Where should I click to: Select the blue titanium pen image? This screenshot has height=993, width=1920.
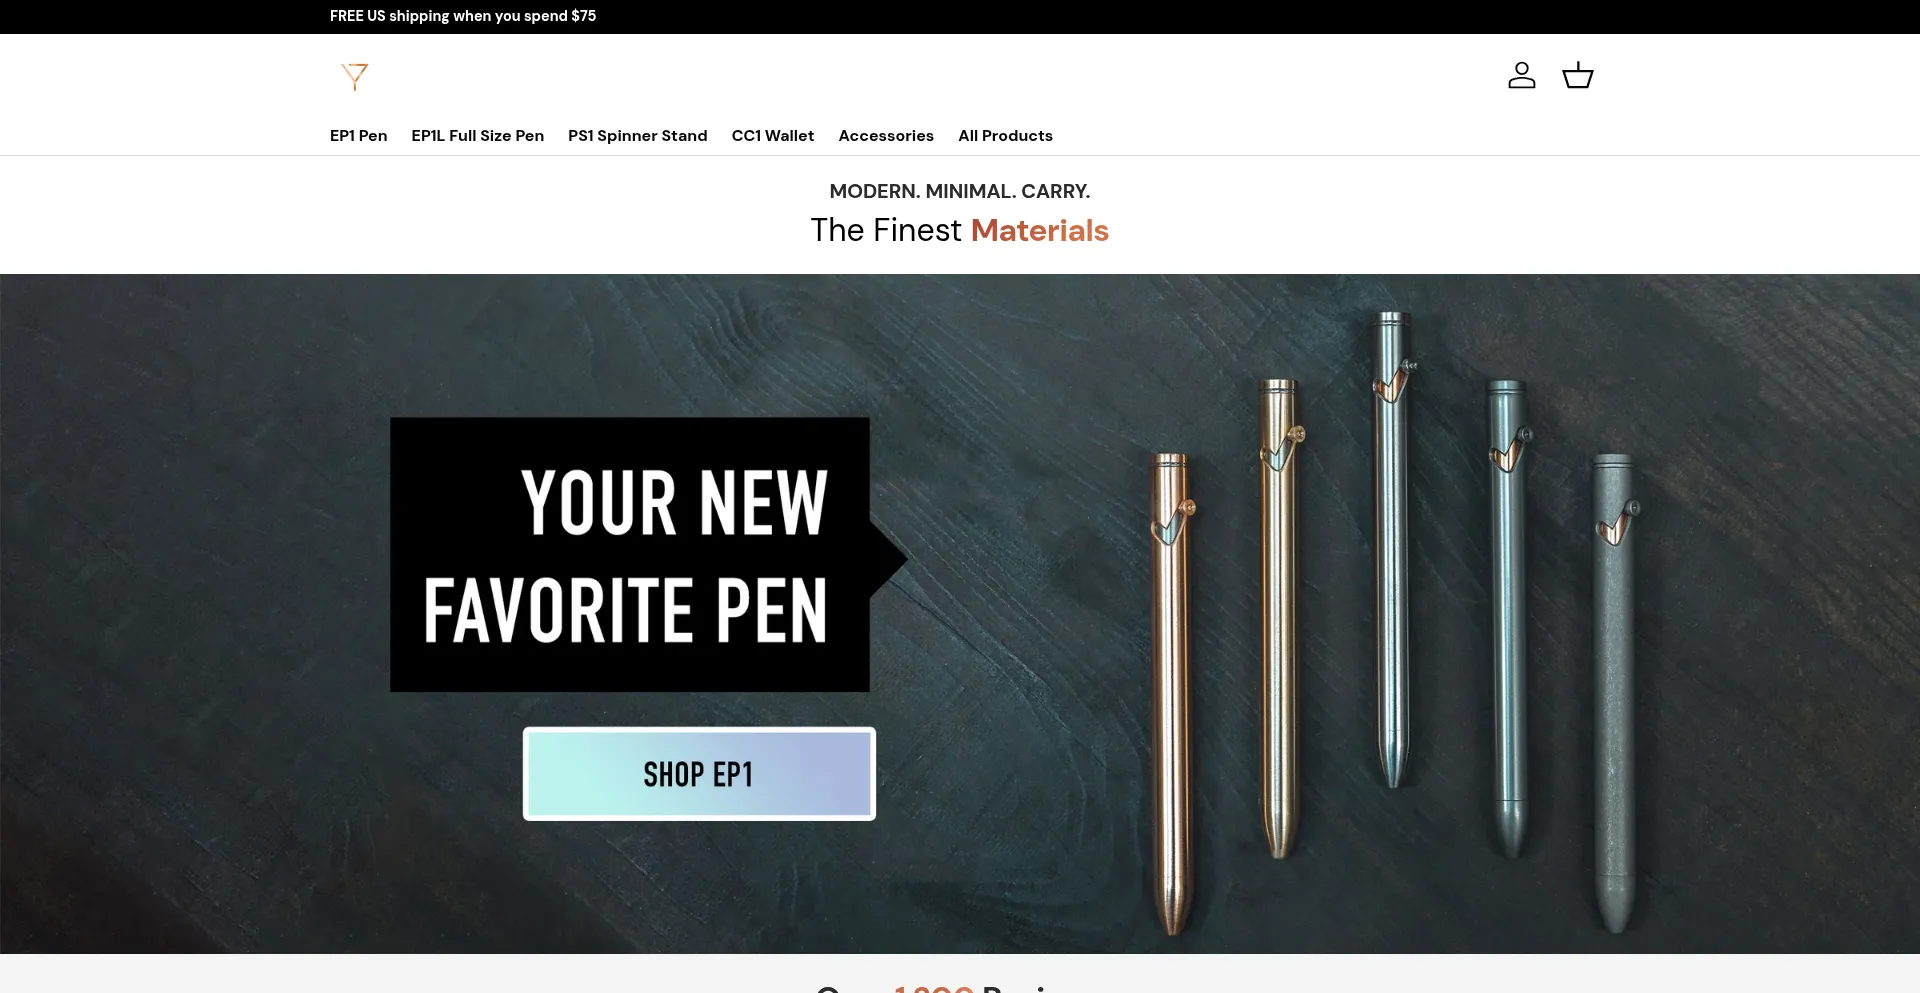(x=1507, y=615)
